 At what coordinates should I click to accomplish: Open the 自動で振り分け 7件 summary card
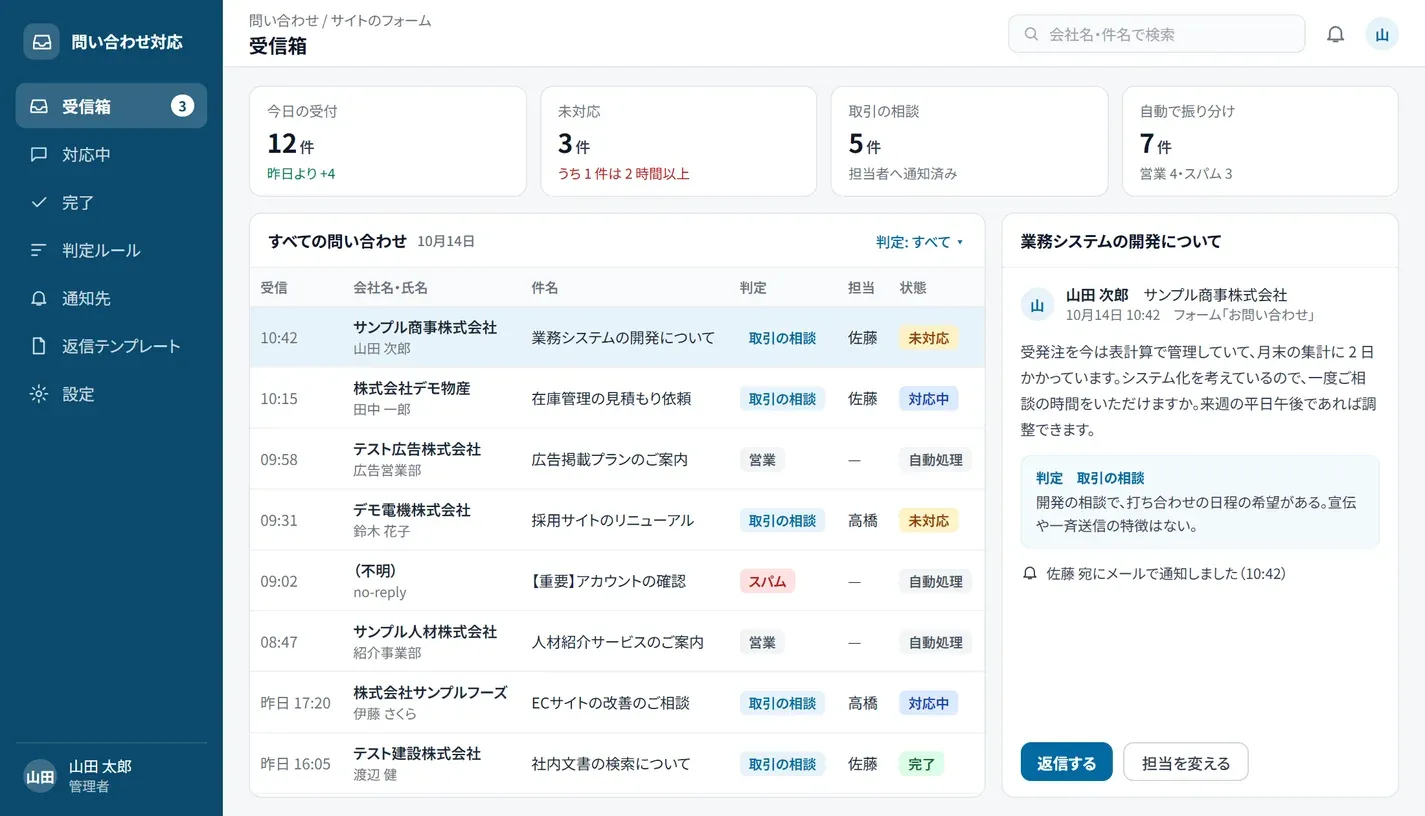coord(1260,141)
